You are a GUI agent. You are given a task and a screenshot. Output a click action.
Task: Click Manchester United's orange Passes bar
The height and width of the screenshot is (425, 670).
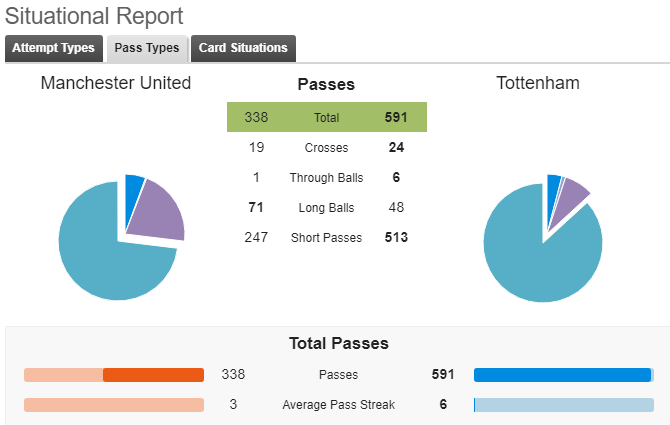153,375
